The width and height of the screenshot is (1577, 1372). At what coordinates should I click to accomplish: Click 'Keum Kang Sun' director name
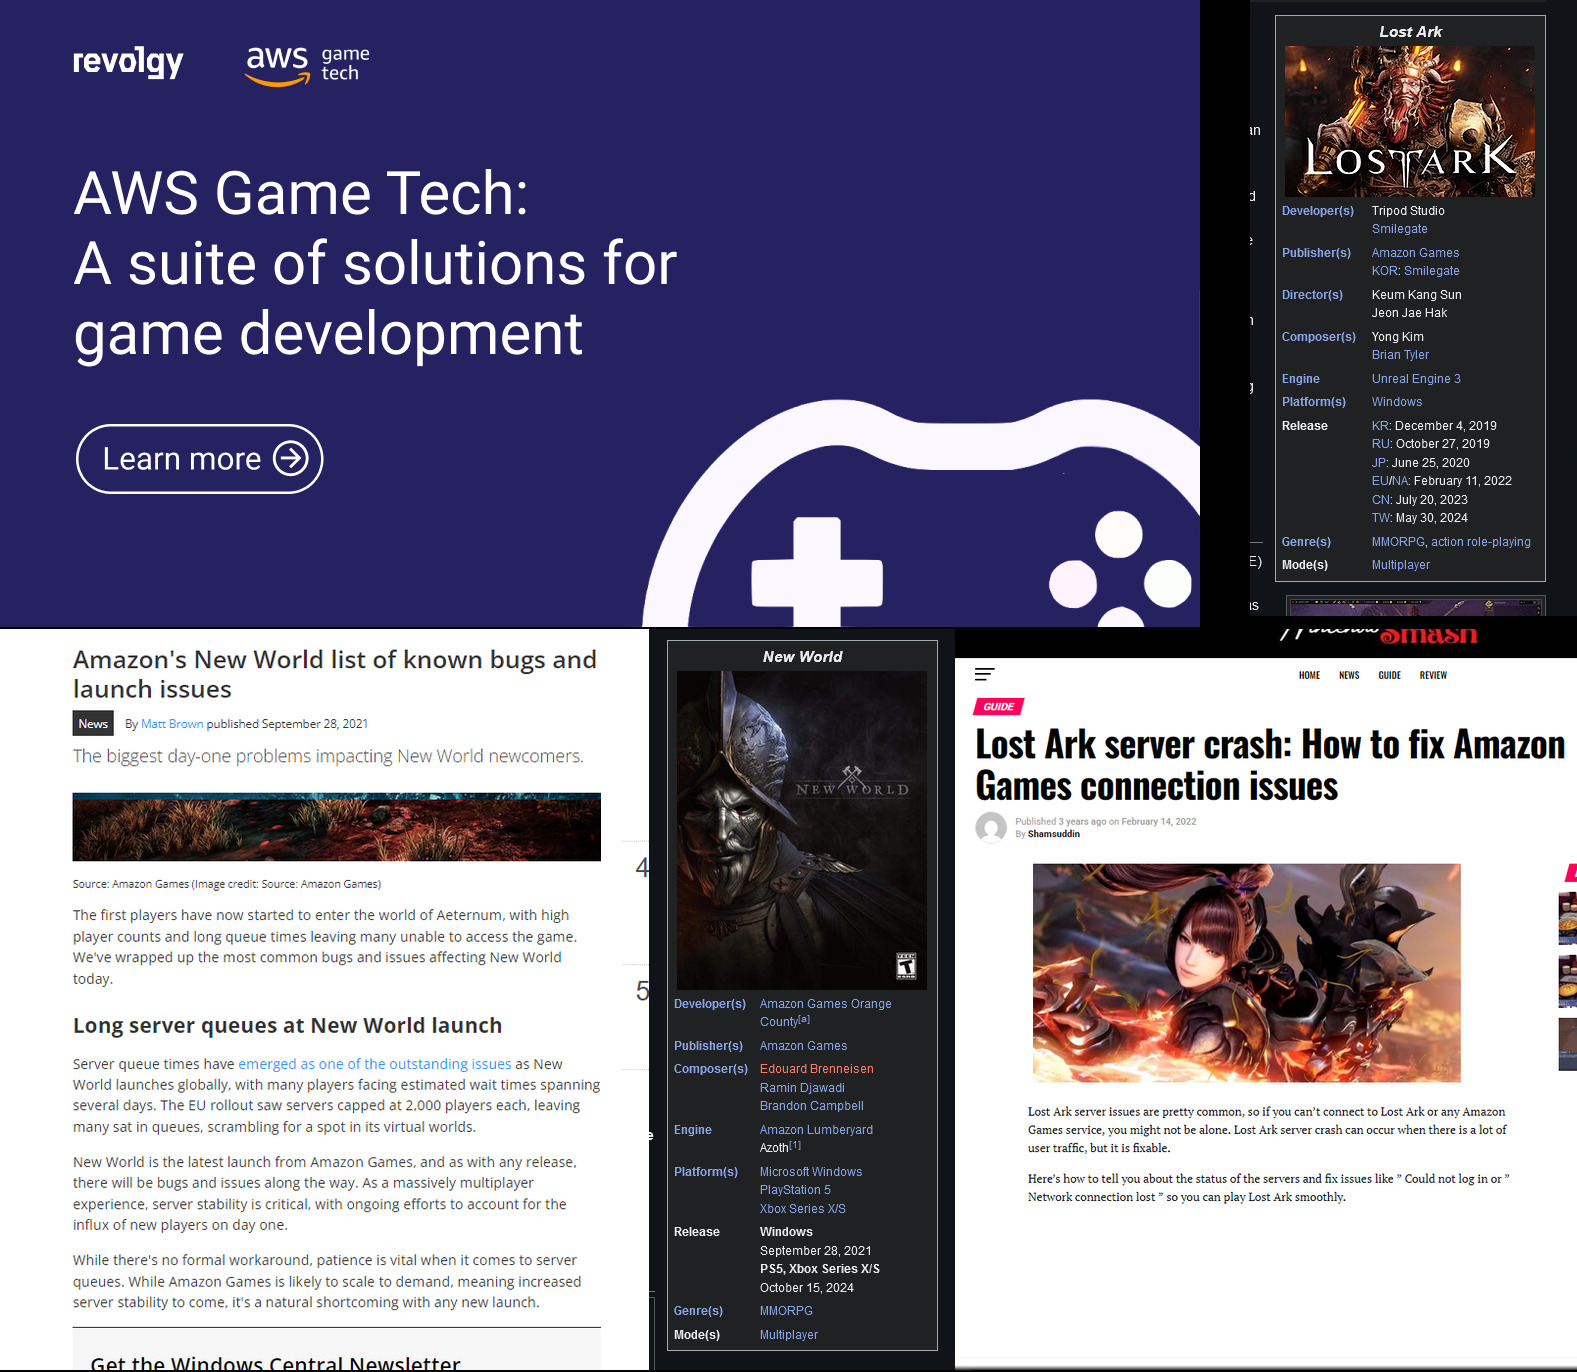click(1416, 295)
